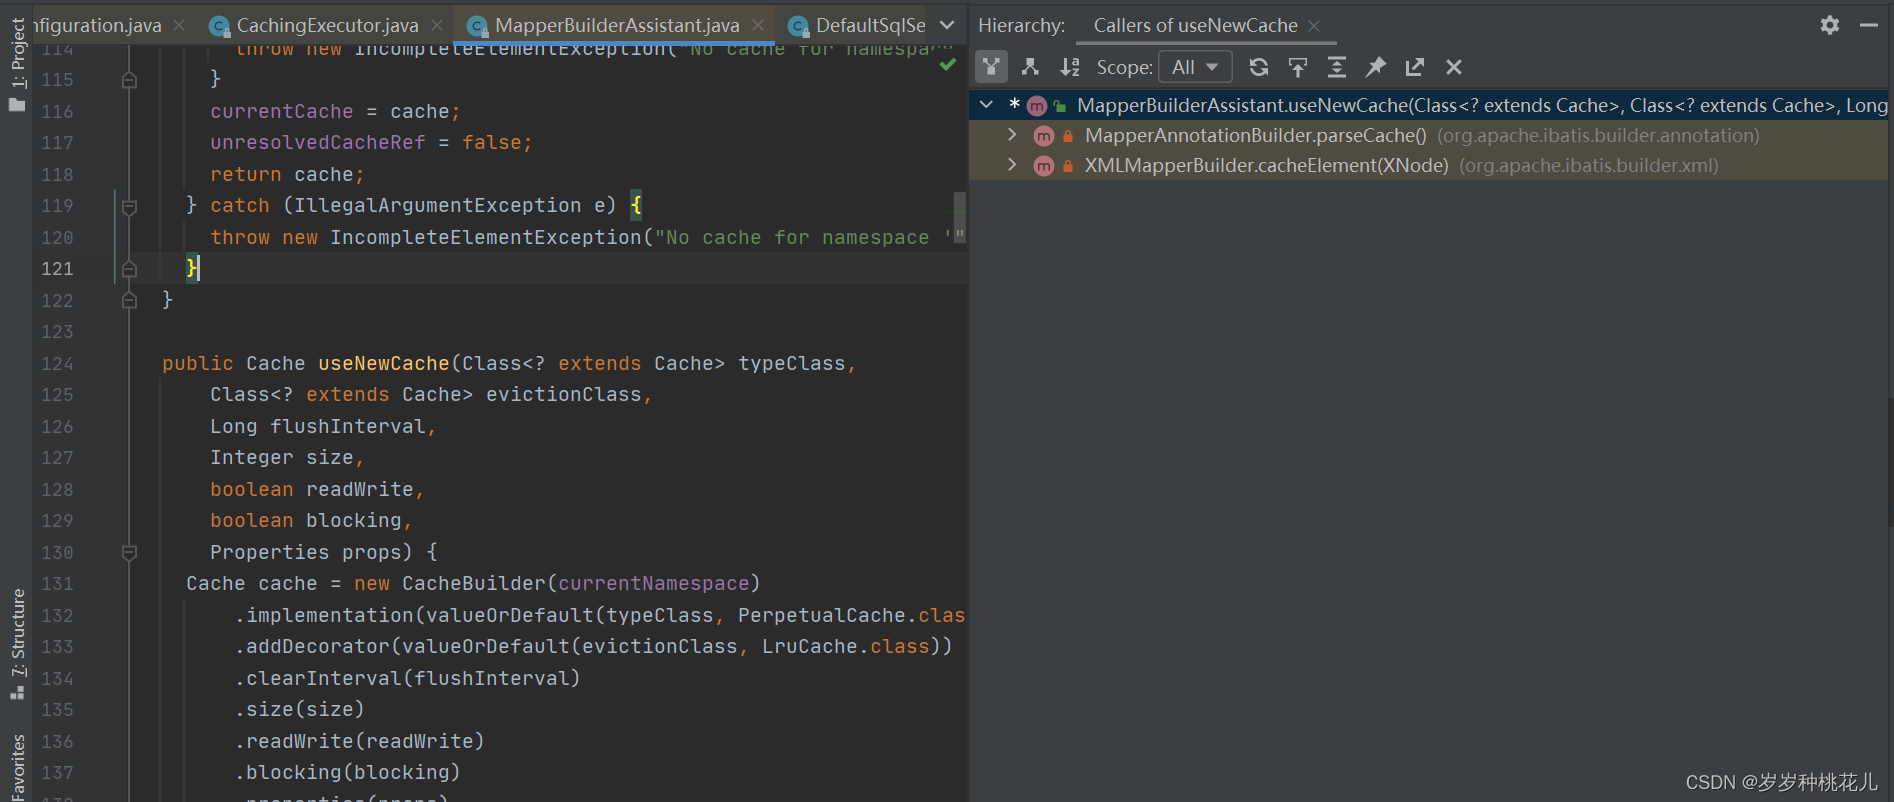Switch to MapperBuilderAssistant.java tab
This screenshot has height=802, width=1894.
(x=617, y=25)
